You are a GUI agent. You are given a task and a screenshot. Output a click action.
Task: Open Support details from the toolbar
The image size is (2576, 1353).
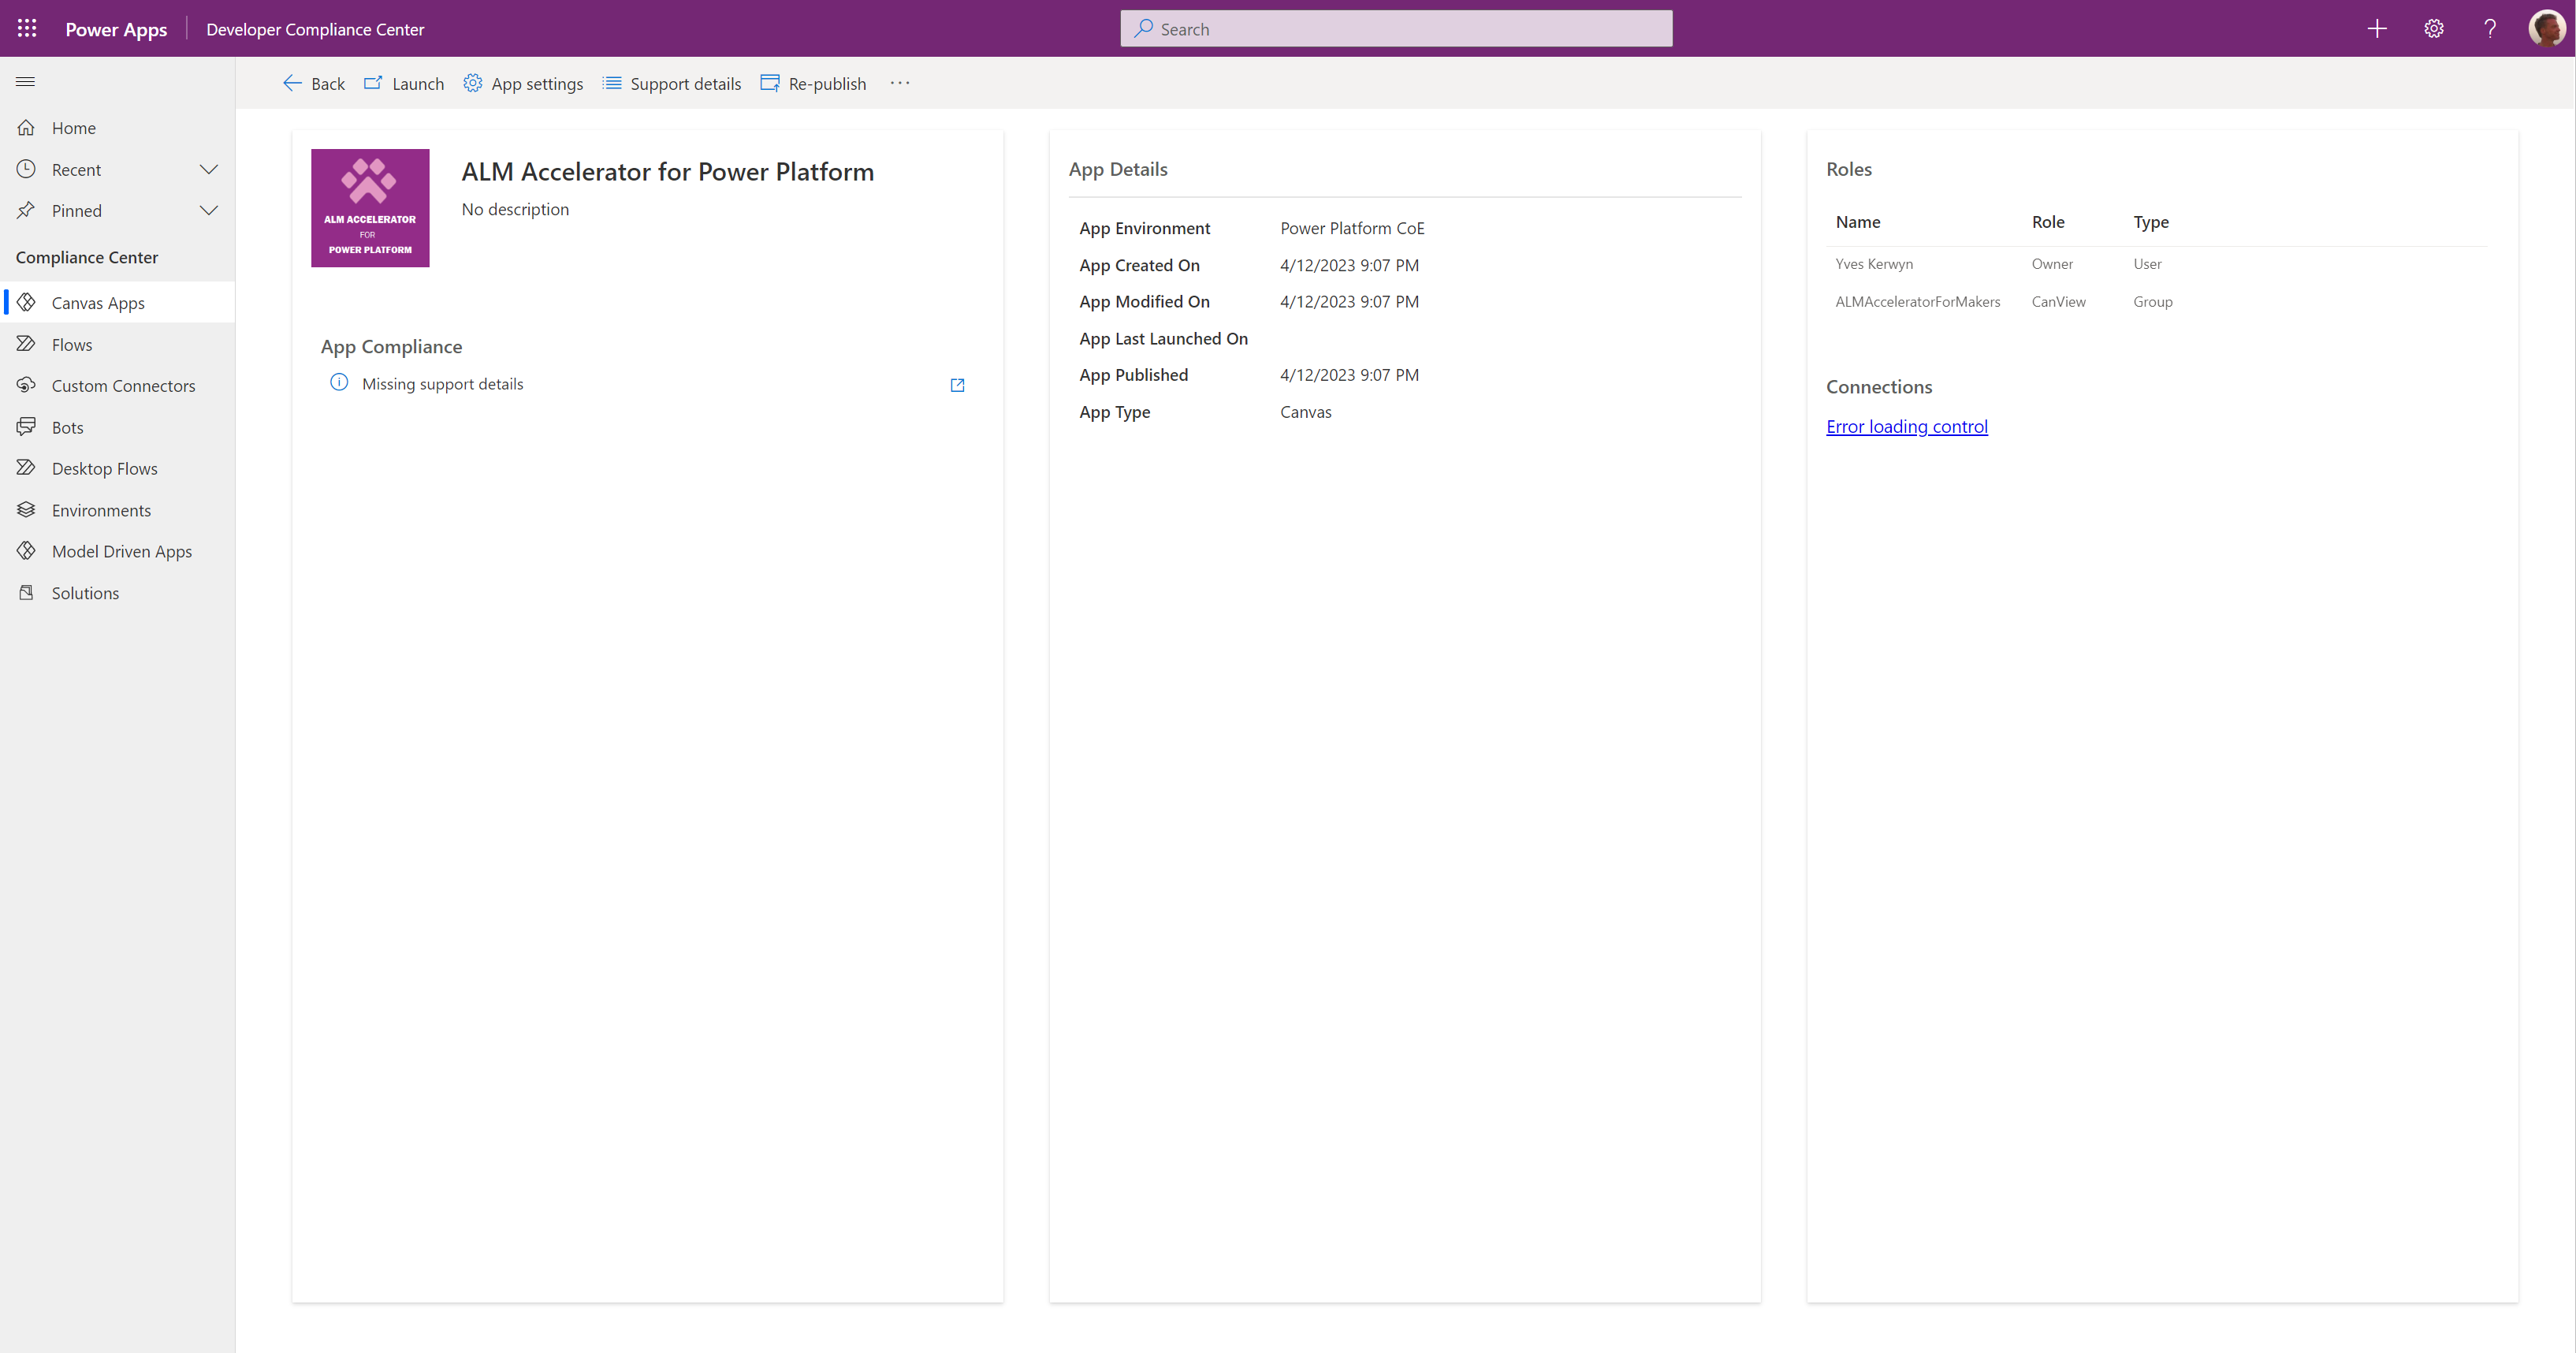(672, 84)
